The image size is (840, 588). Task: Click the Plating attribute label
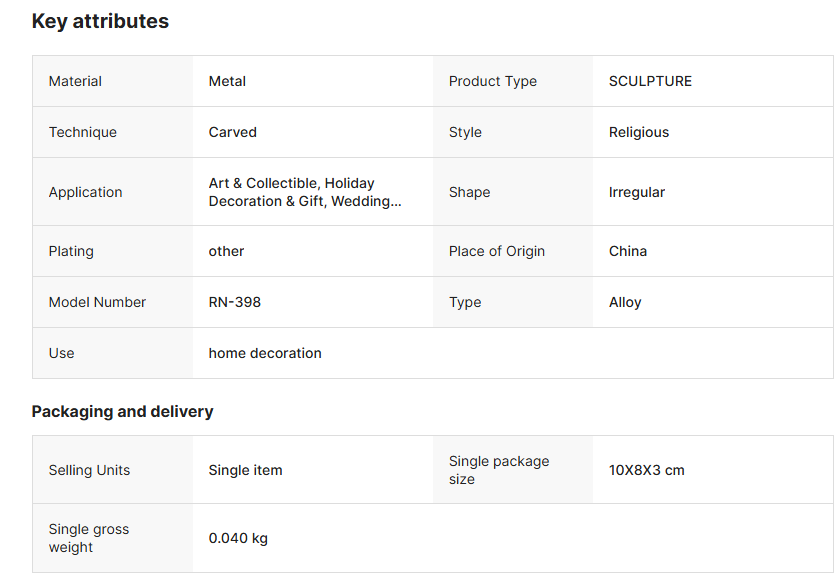point(72,251)
